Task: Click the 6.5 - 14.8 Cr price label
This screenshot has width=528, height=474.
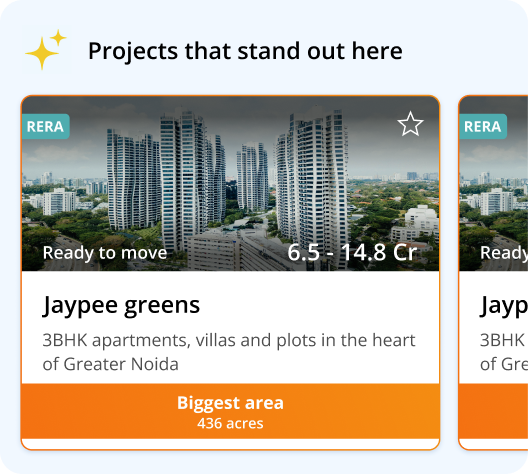Action: (352, 252)
